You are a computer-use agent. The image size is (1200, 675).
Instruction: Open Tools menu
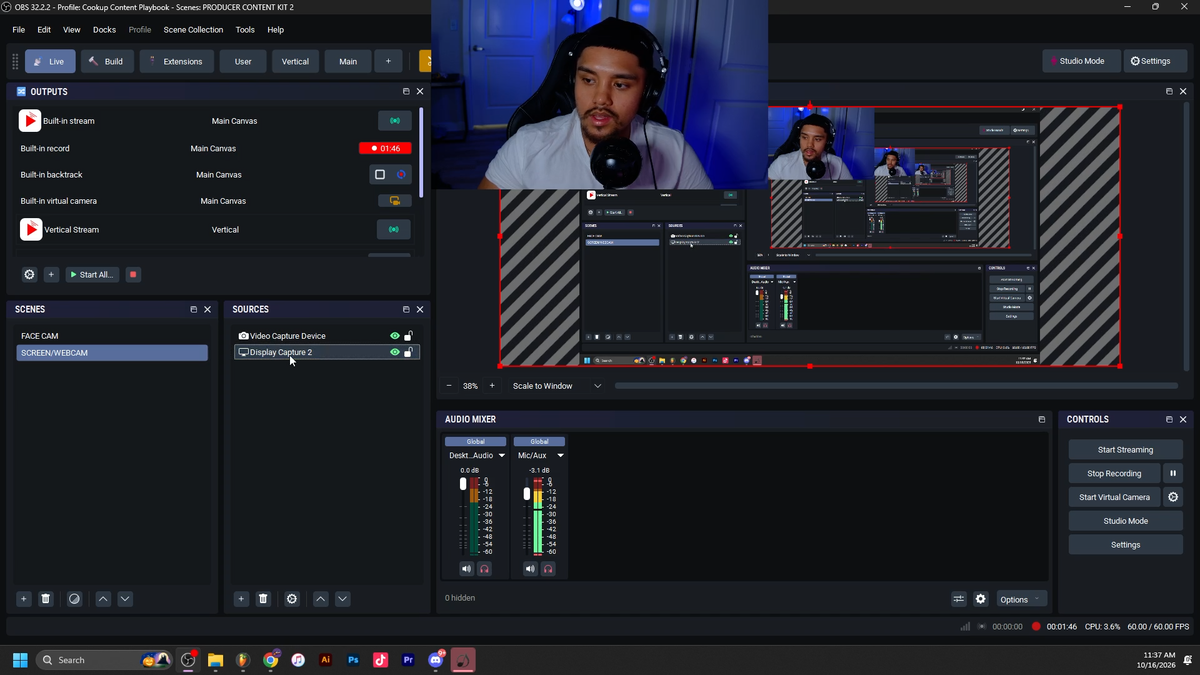click(245, 30)
